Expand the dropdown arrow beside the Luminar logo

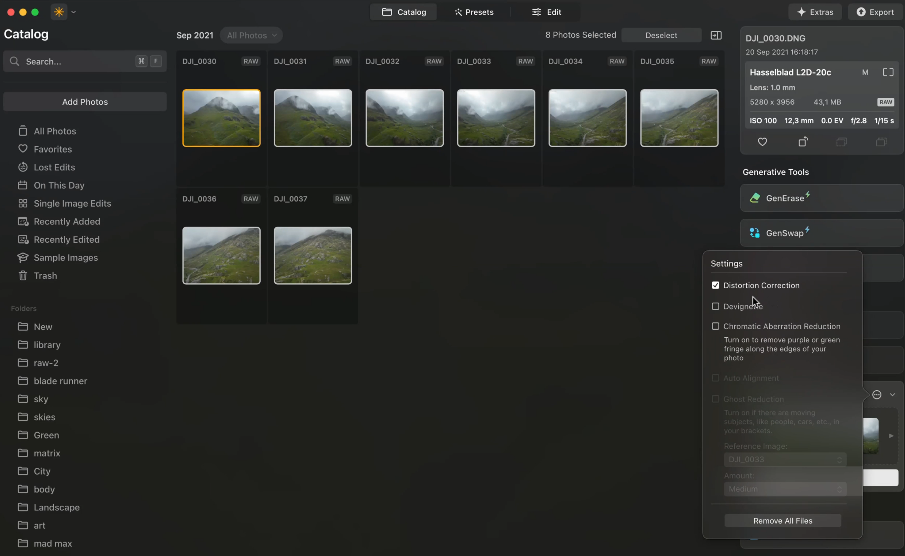point(74,12)
